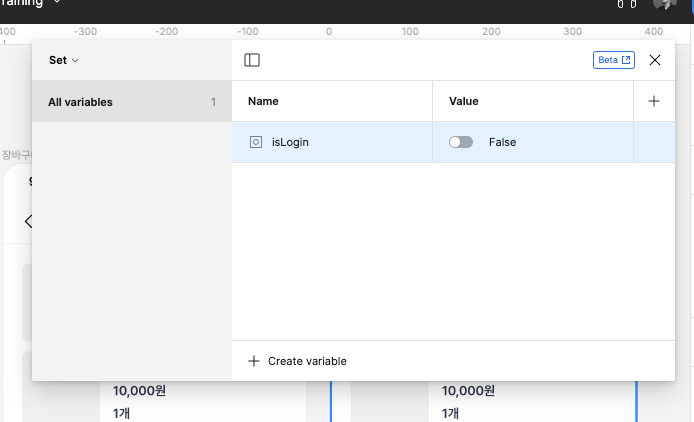
Task: Click the user avatar in the top bar
Action: click(664, 4)
